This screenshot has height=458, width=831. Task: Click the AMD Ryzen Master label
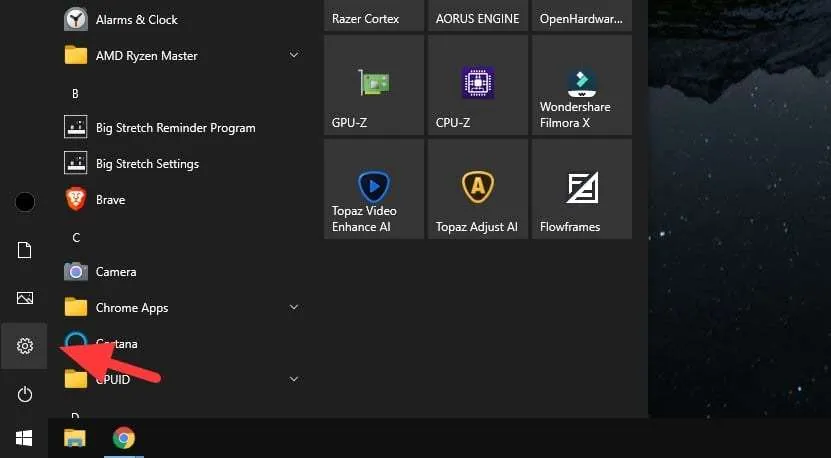click(147, 56)
